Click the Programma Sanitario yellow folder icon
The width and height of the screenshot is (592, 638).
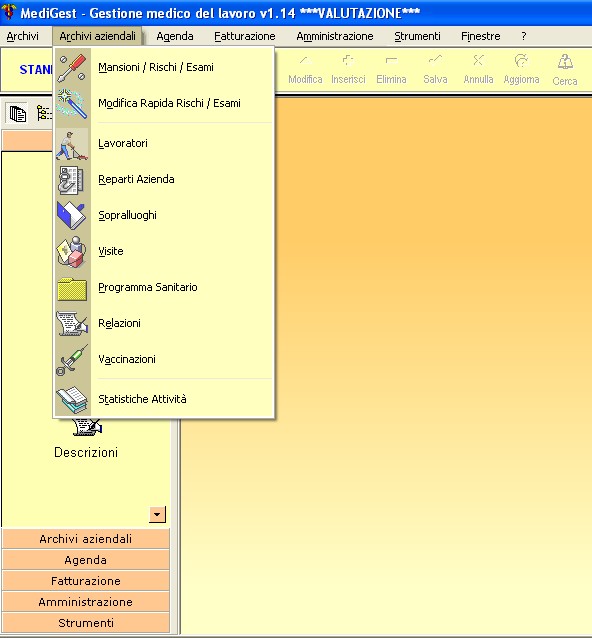point(72,289)
